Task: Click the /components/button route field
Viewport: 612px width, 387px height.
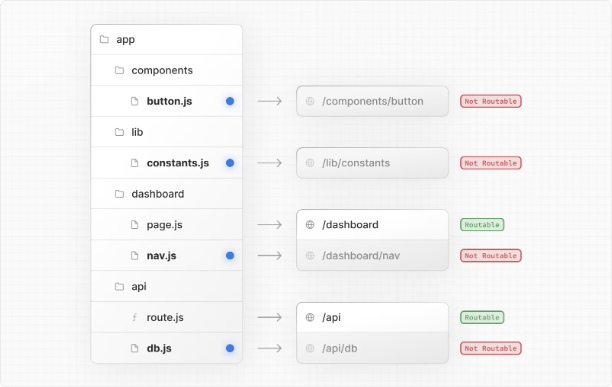Action: coord(372,101)
